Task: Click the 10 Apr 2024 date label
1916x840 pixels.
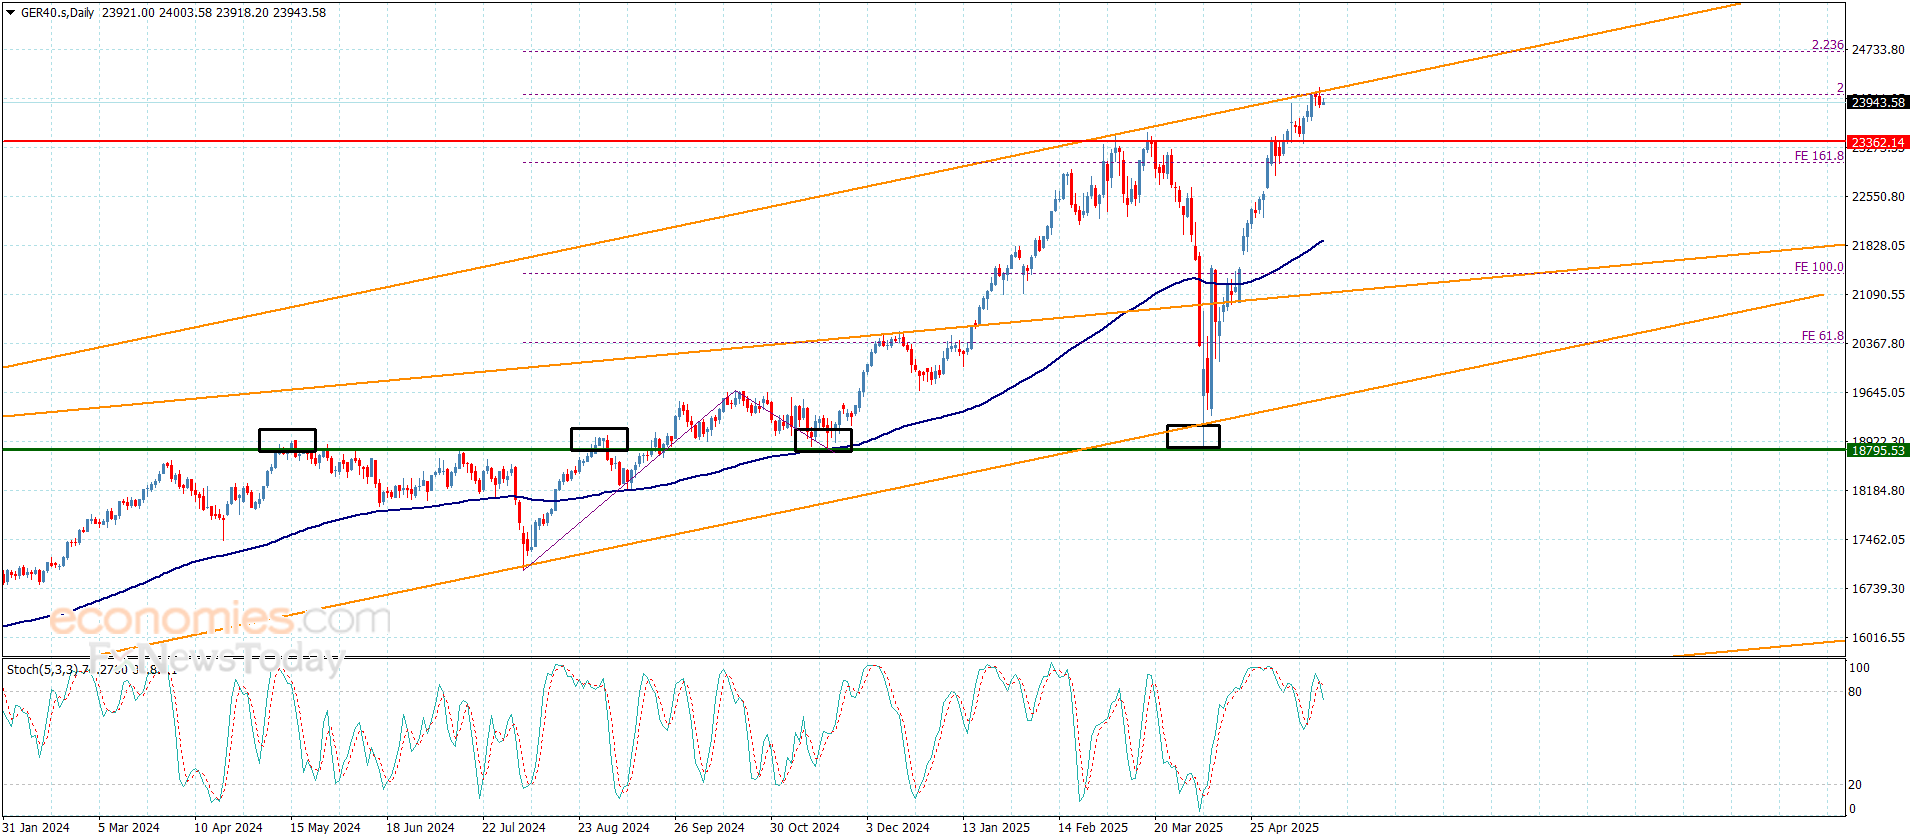Action: [228, 827]
